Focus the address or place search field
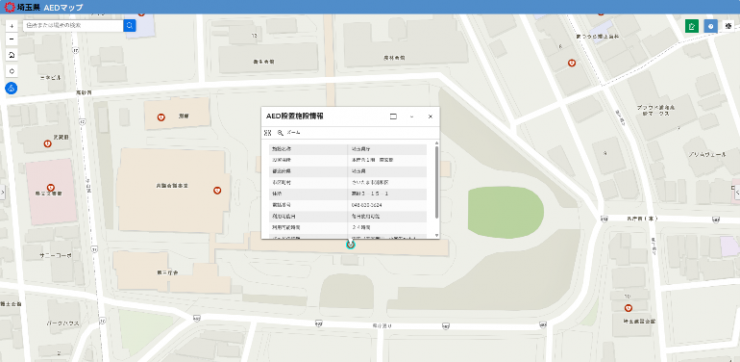 tap(73, 25)
